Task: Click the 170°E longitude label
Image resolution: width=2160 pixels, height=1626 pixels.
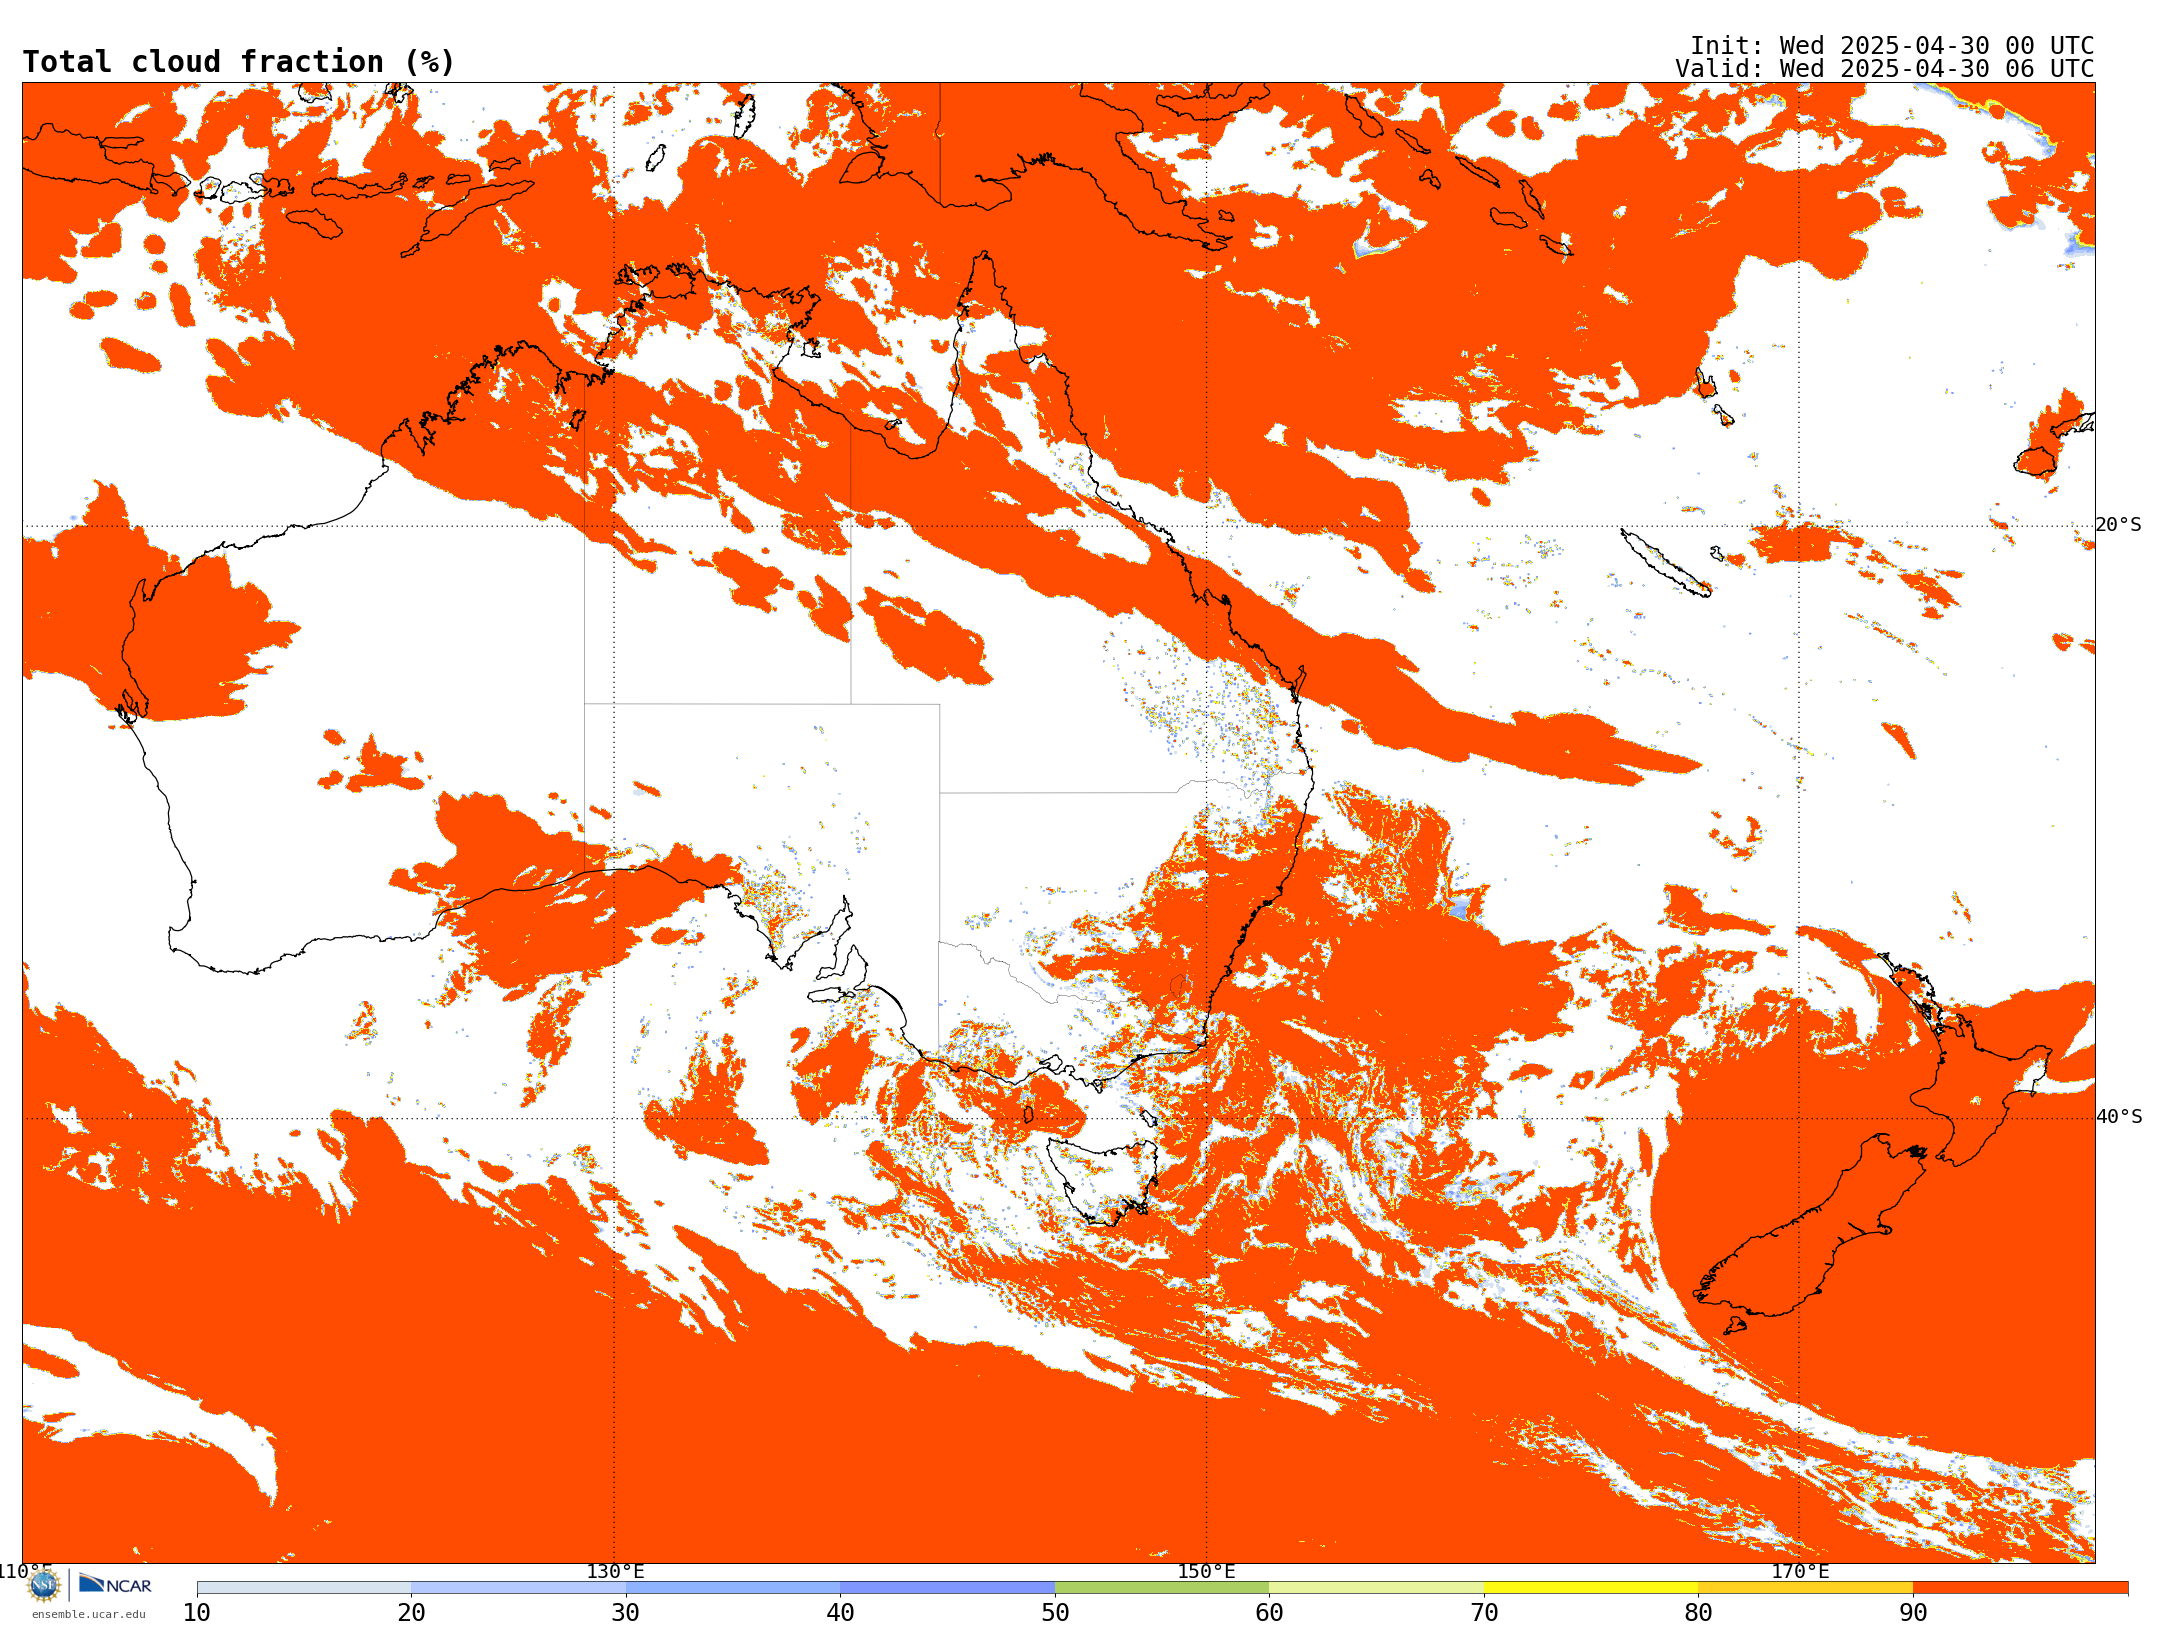Action: click(1800, 1572)
